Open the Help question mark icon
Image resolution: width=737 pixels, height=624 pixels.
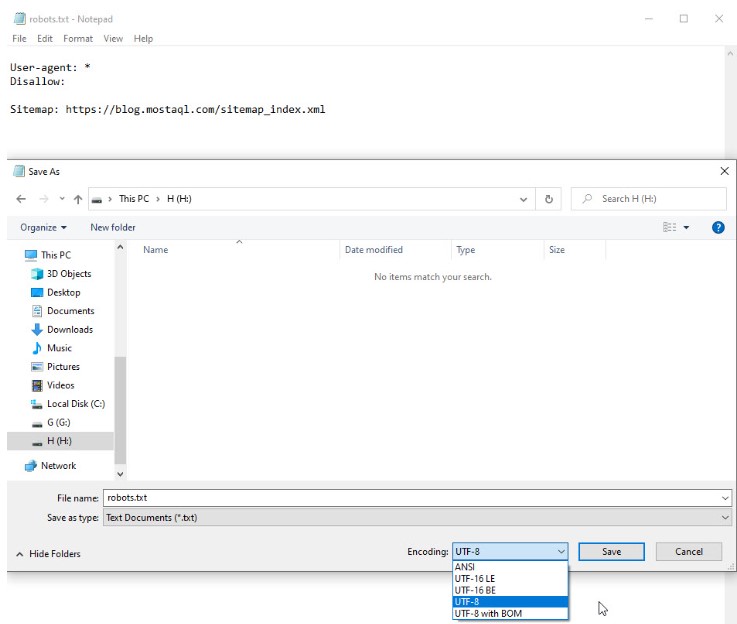pos(718,227)
